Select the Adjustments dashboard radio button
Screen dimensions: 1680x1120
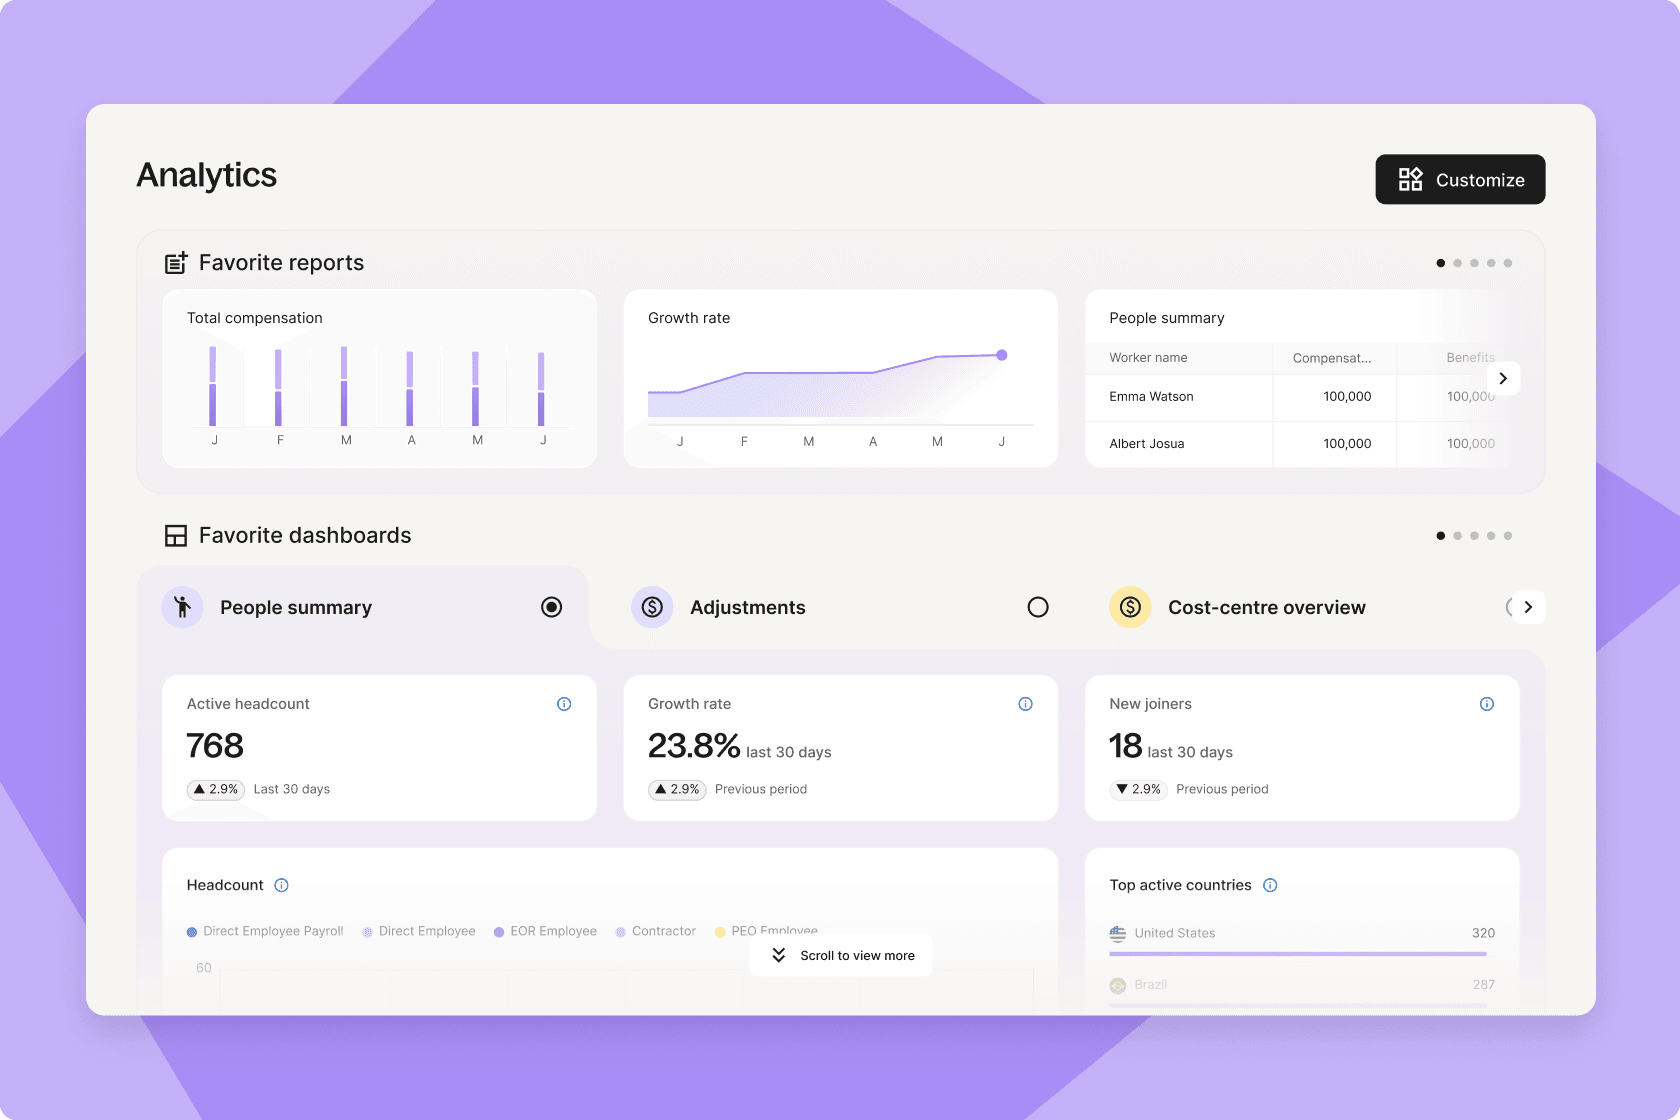pos(1038,607)
